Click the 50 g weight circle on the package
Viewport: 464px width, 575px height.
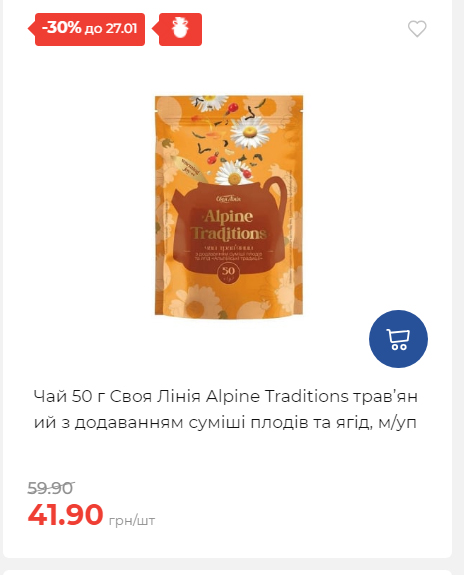pos(228,273)
